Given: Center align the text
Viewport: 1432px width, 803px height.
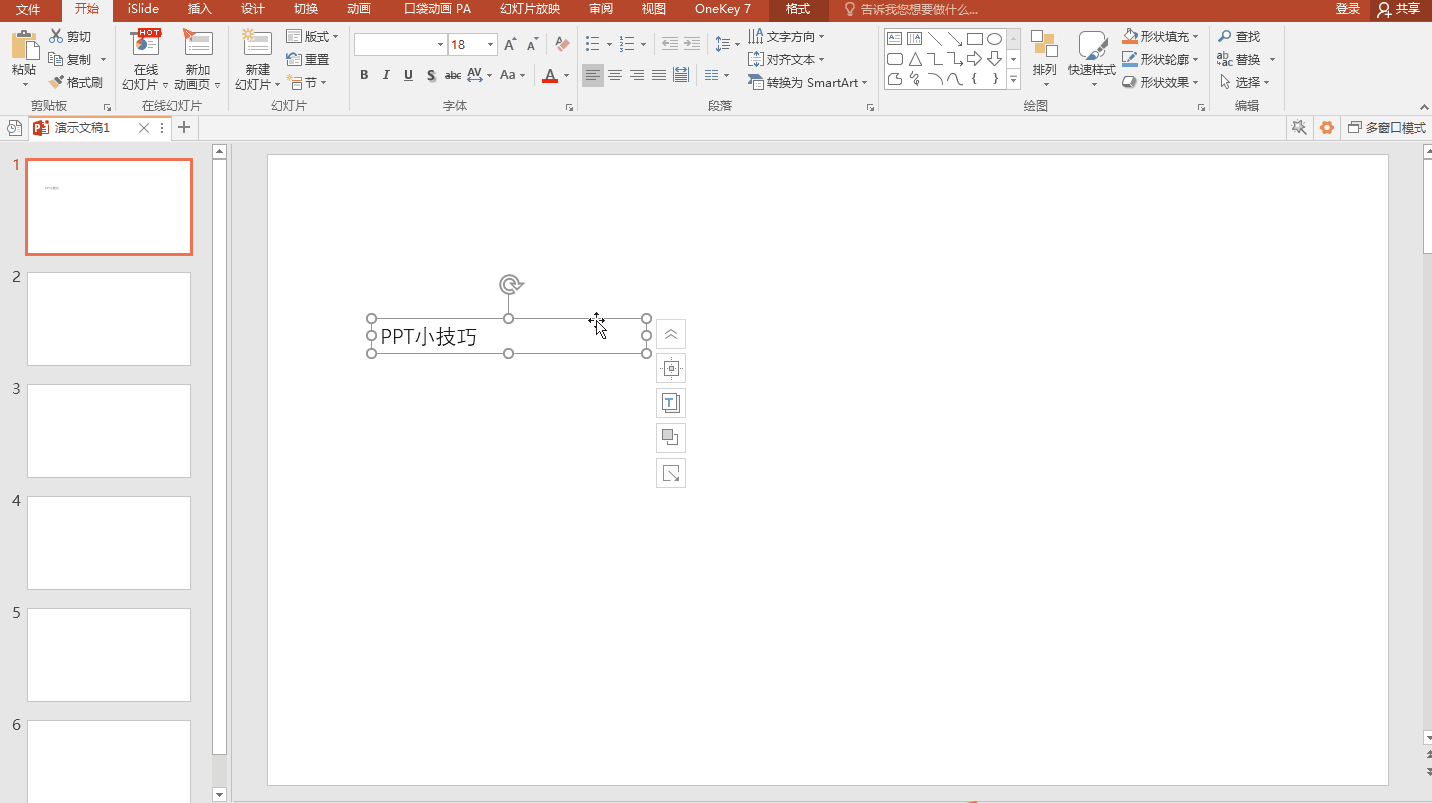Looking at the screenshot, I should click(615, 75).
